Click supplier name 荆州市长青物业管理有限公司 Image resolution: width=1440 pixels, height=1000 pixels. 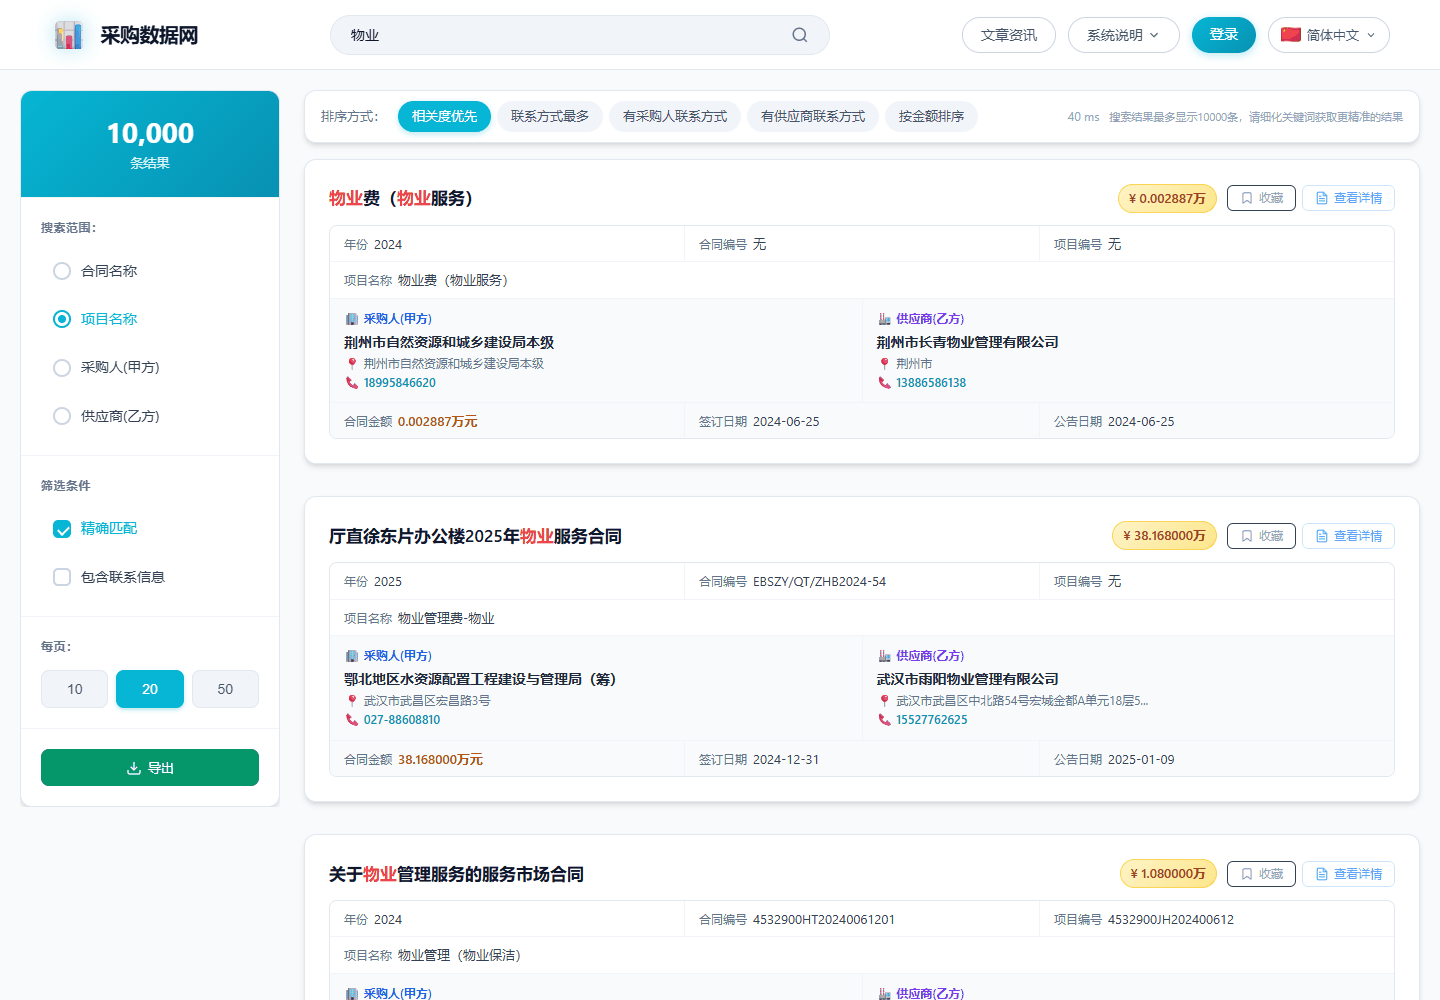pyautogui.click(x=967, y=342)
